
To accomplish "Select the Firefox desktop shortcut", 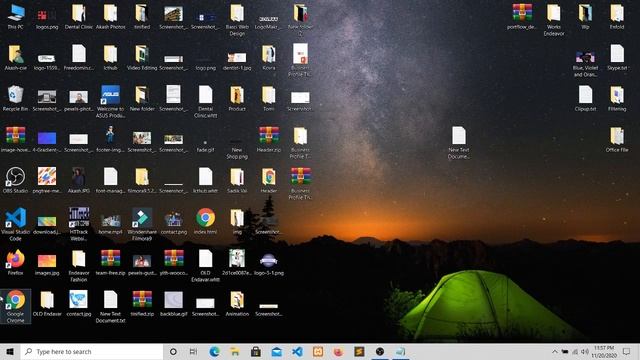I will (16, 262).
